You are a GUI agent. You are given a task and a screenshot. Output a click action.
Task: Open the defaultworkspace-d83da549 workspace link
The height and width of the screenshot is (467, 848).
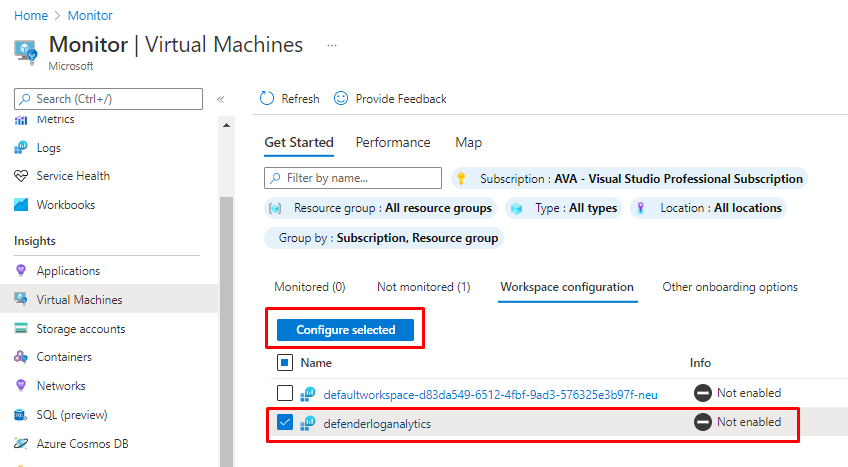click(x=490, y=394)
